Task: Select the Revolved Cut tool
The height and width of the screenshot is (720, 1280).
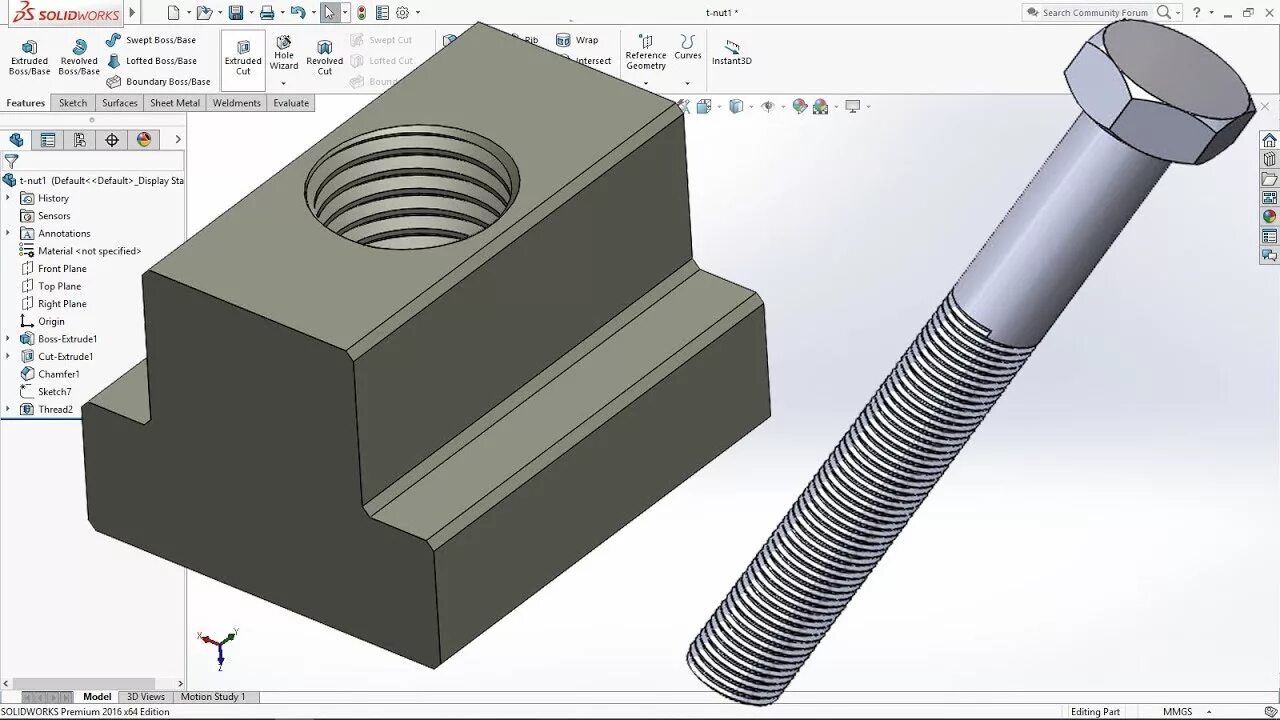Action: click(324, 58)
